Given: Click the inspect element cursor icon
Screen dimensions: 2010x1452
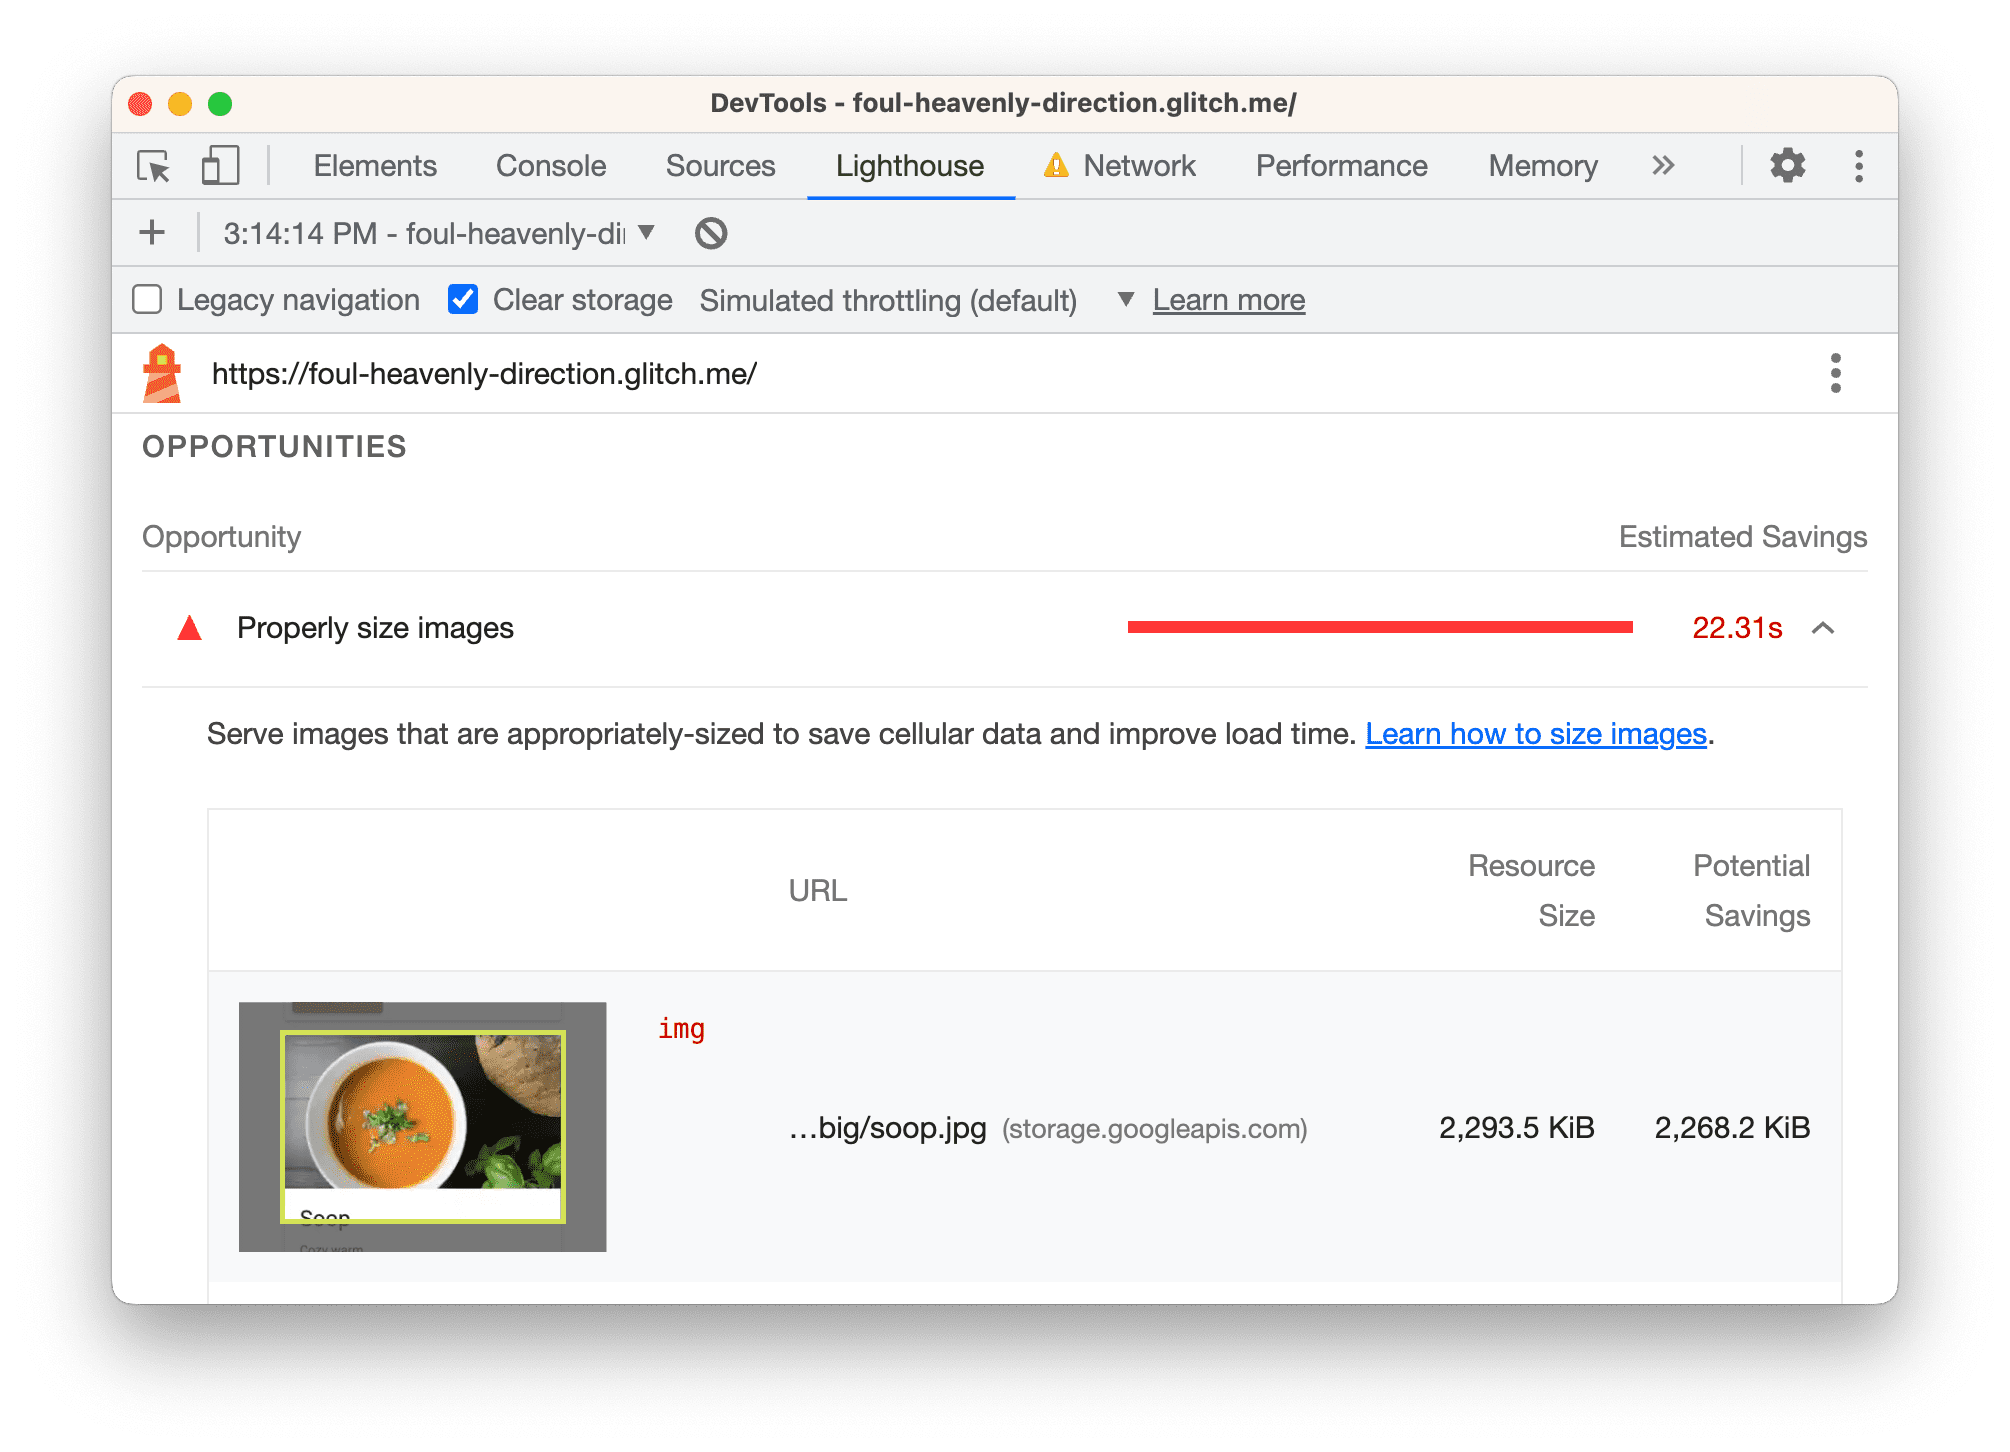Looking at the screenshot, I should 156,167.
